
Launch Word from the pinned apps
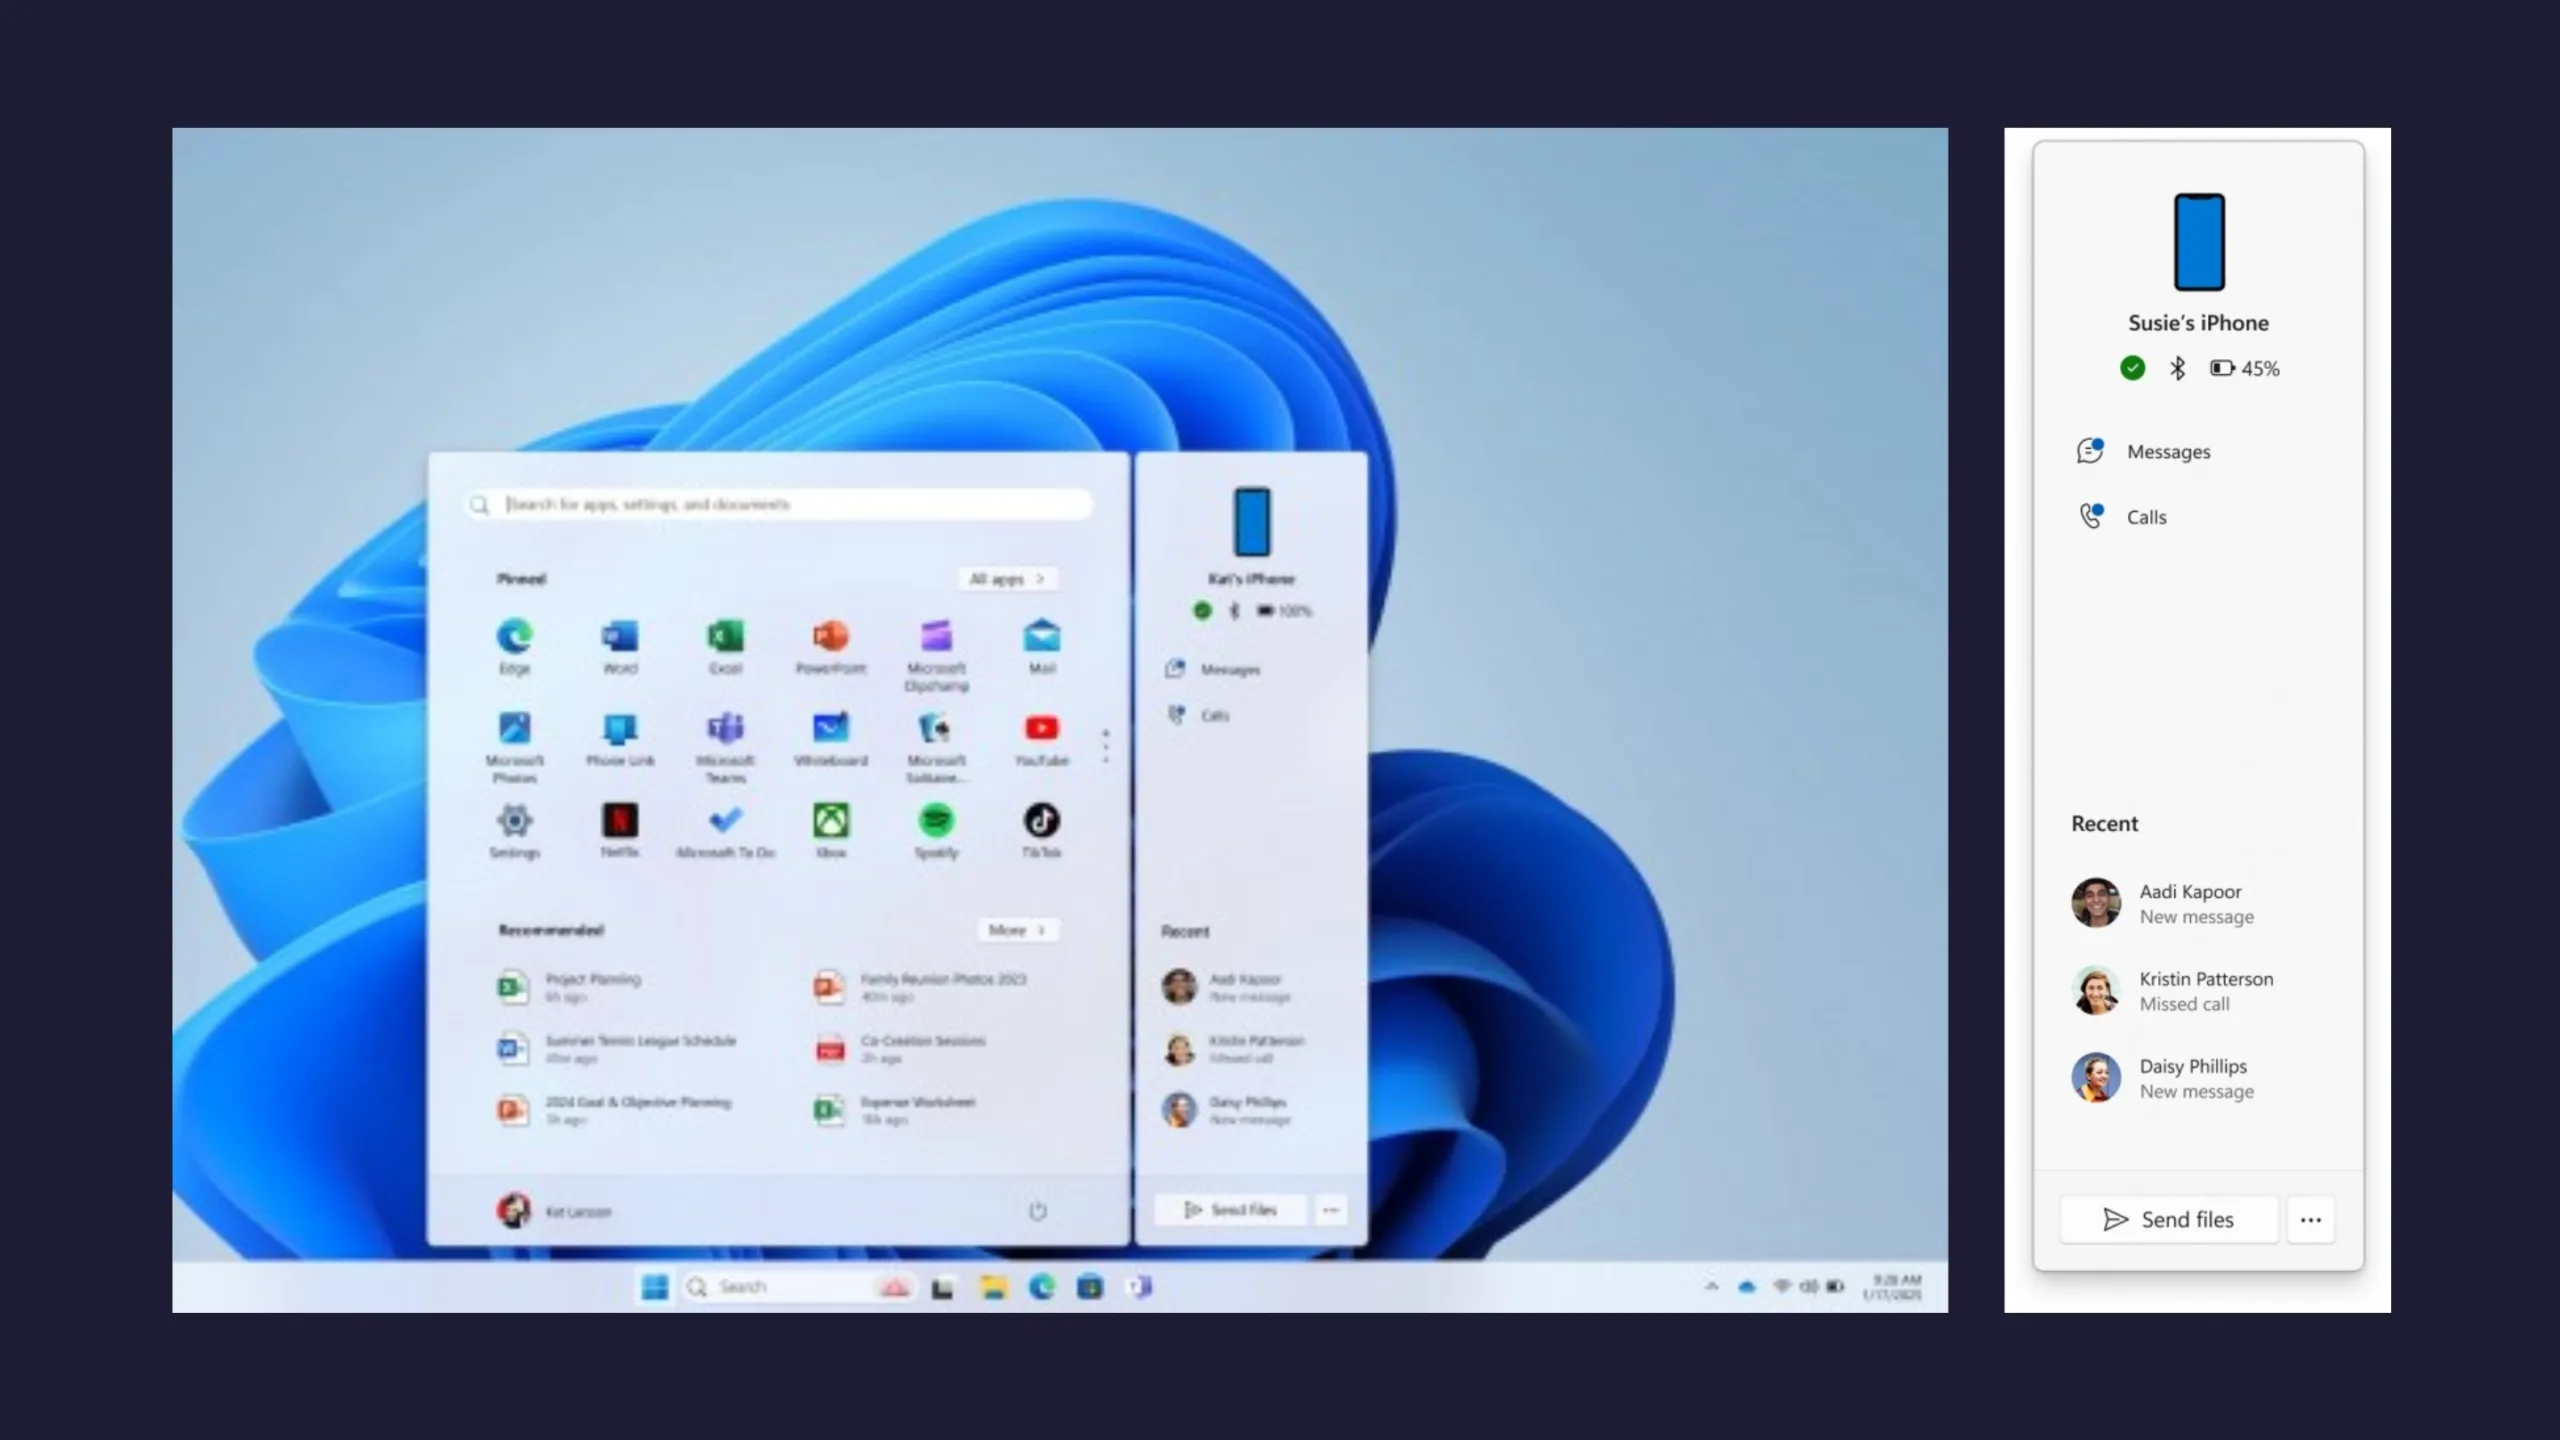click(x=620, y=646)
